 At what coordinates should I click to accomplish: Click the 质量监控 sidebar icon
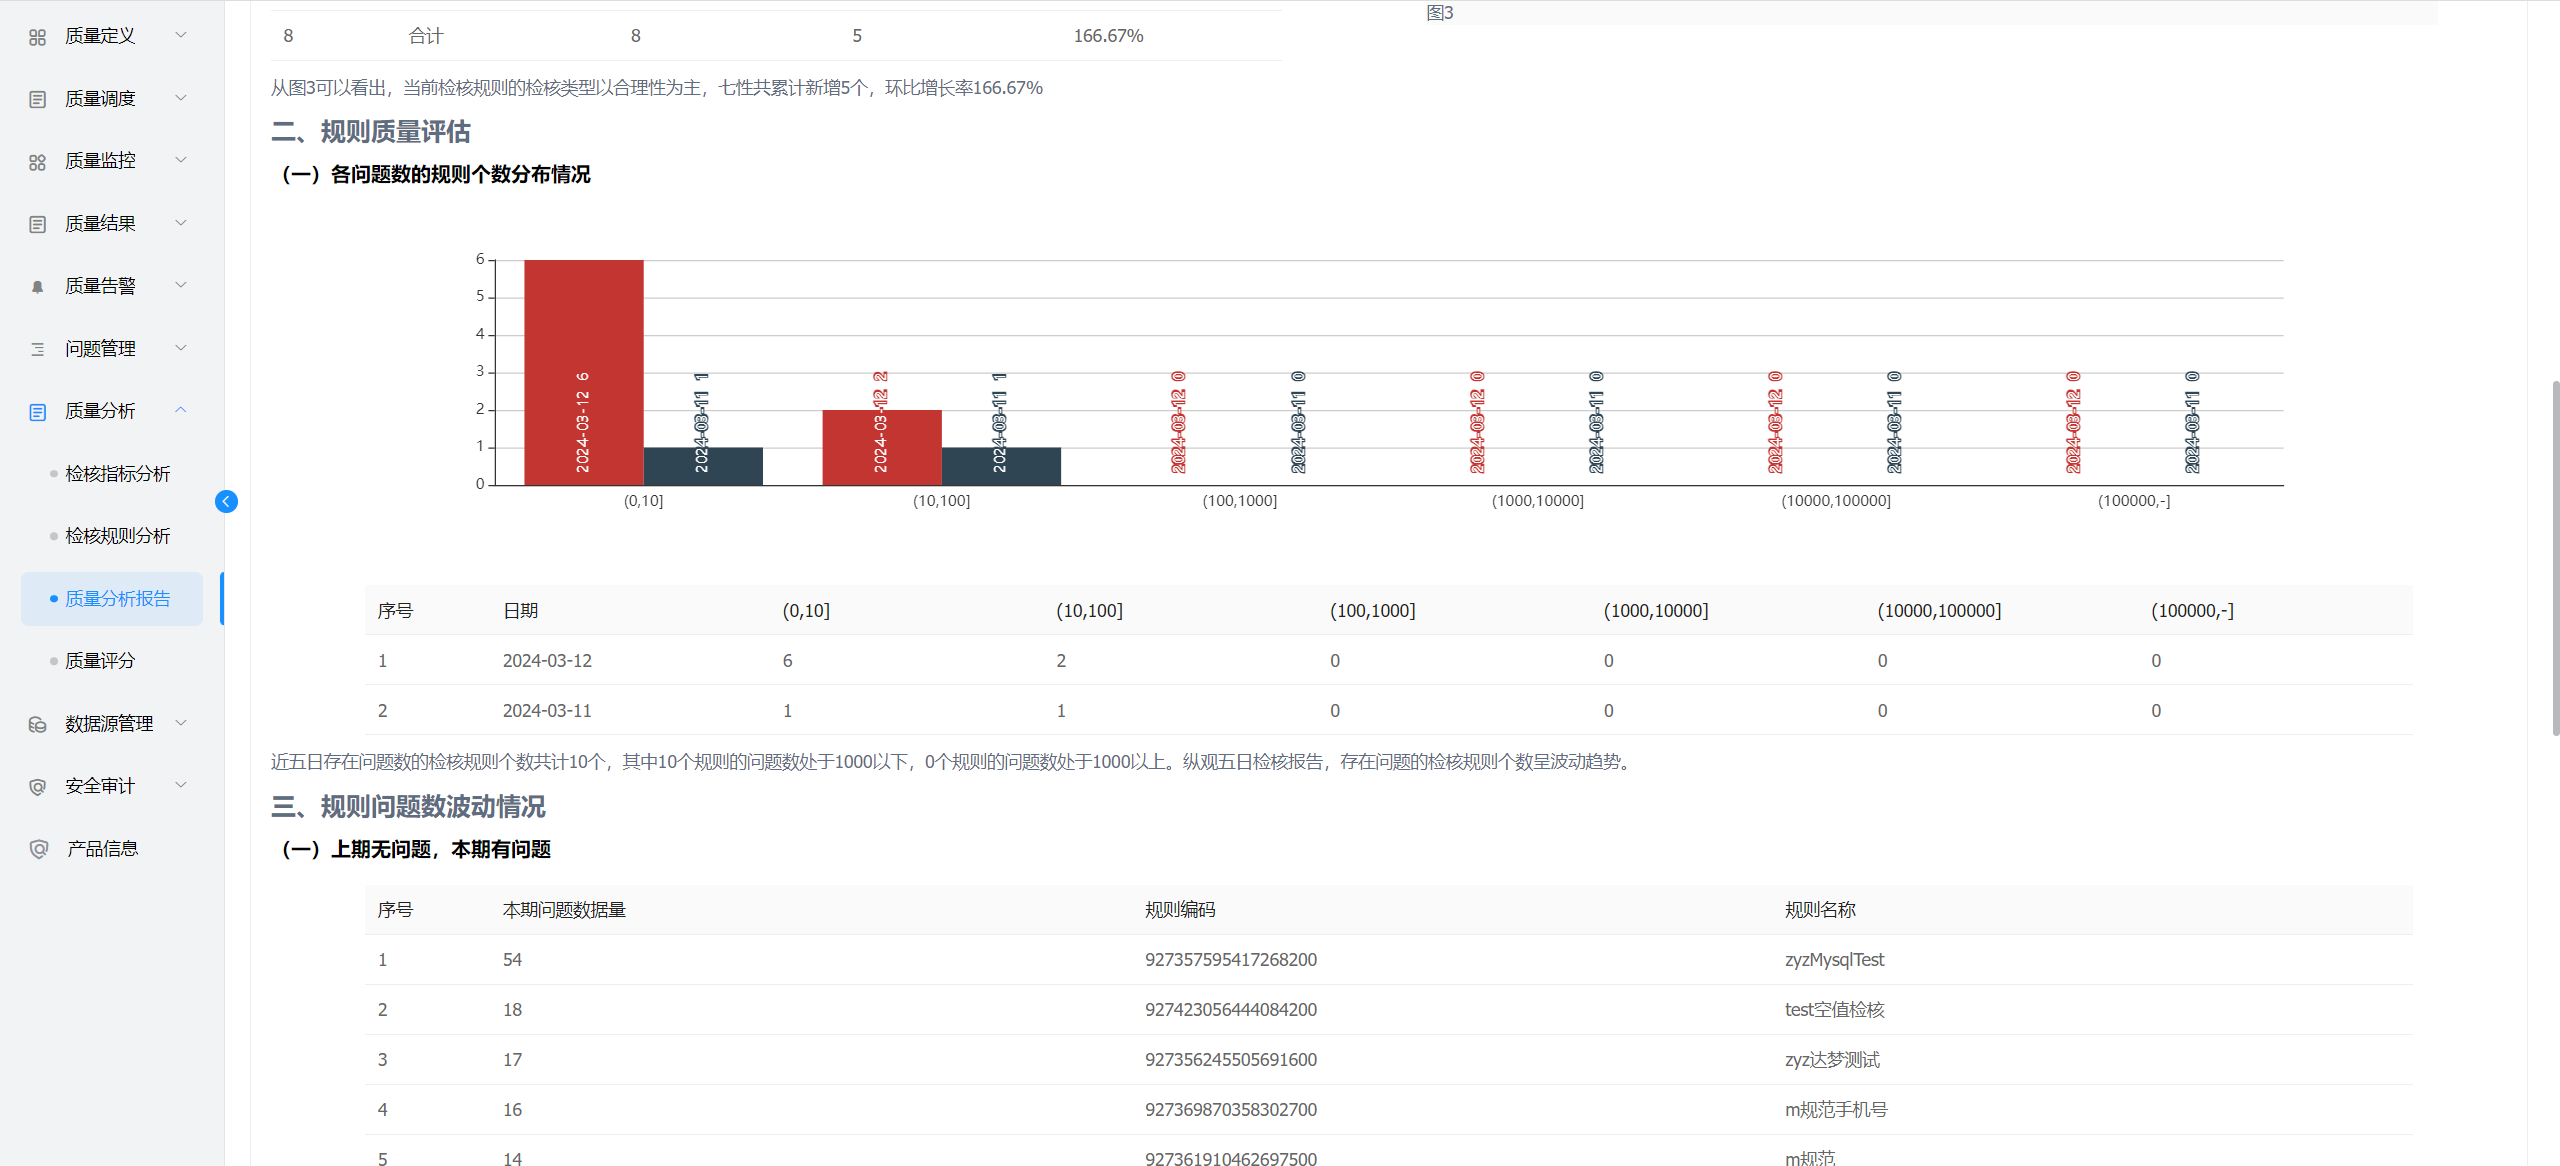(38, 162)
